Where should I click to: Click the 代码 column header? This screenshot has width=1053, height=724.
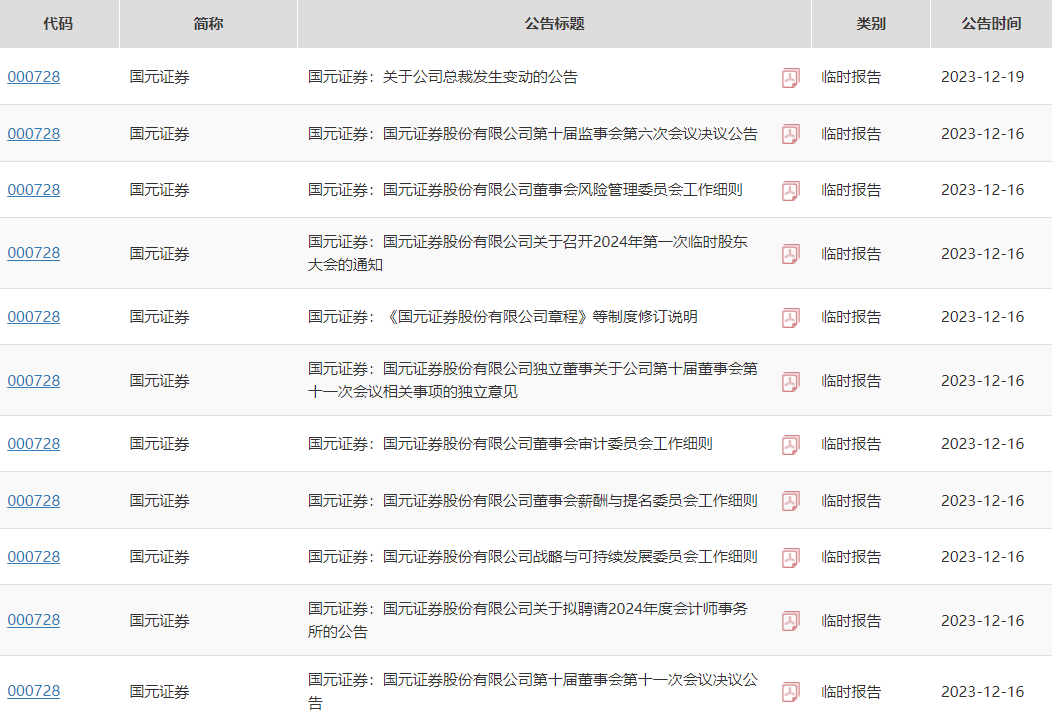tap(58, 24)
